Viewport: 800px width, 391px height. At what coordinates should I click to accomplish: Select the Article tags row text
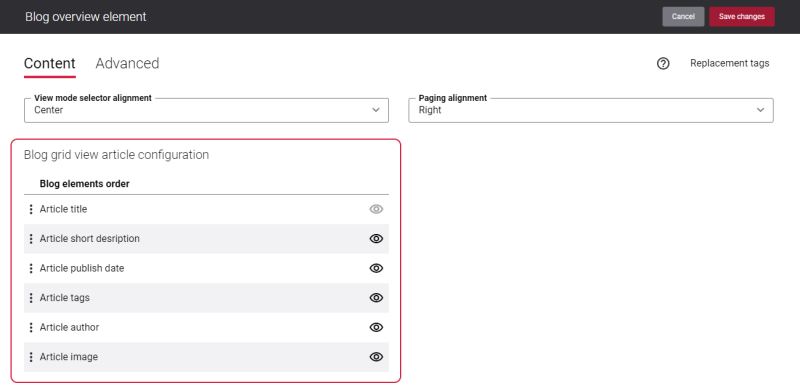[x=65, y=298]
